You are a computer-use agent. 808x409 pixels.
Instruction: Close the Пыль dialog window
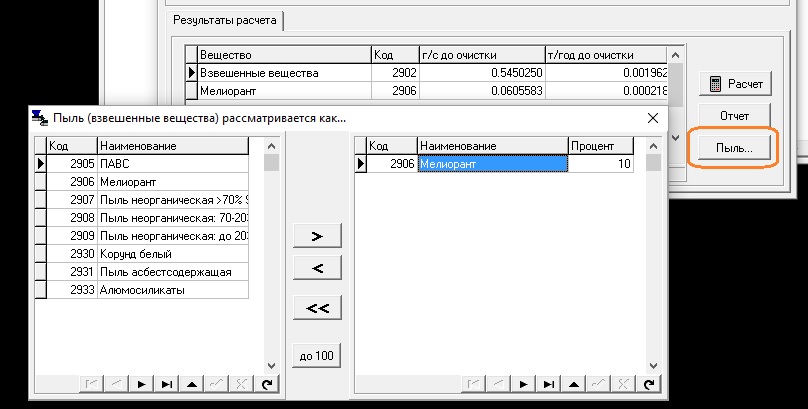(x=652, y=118)
